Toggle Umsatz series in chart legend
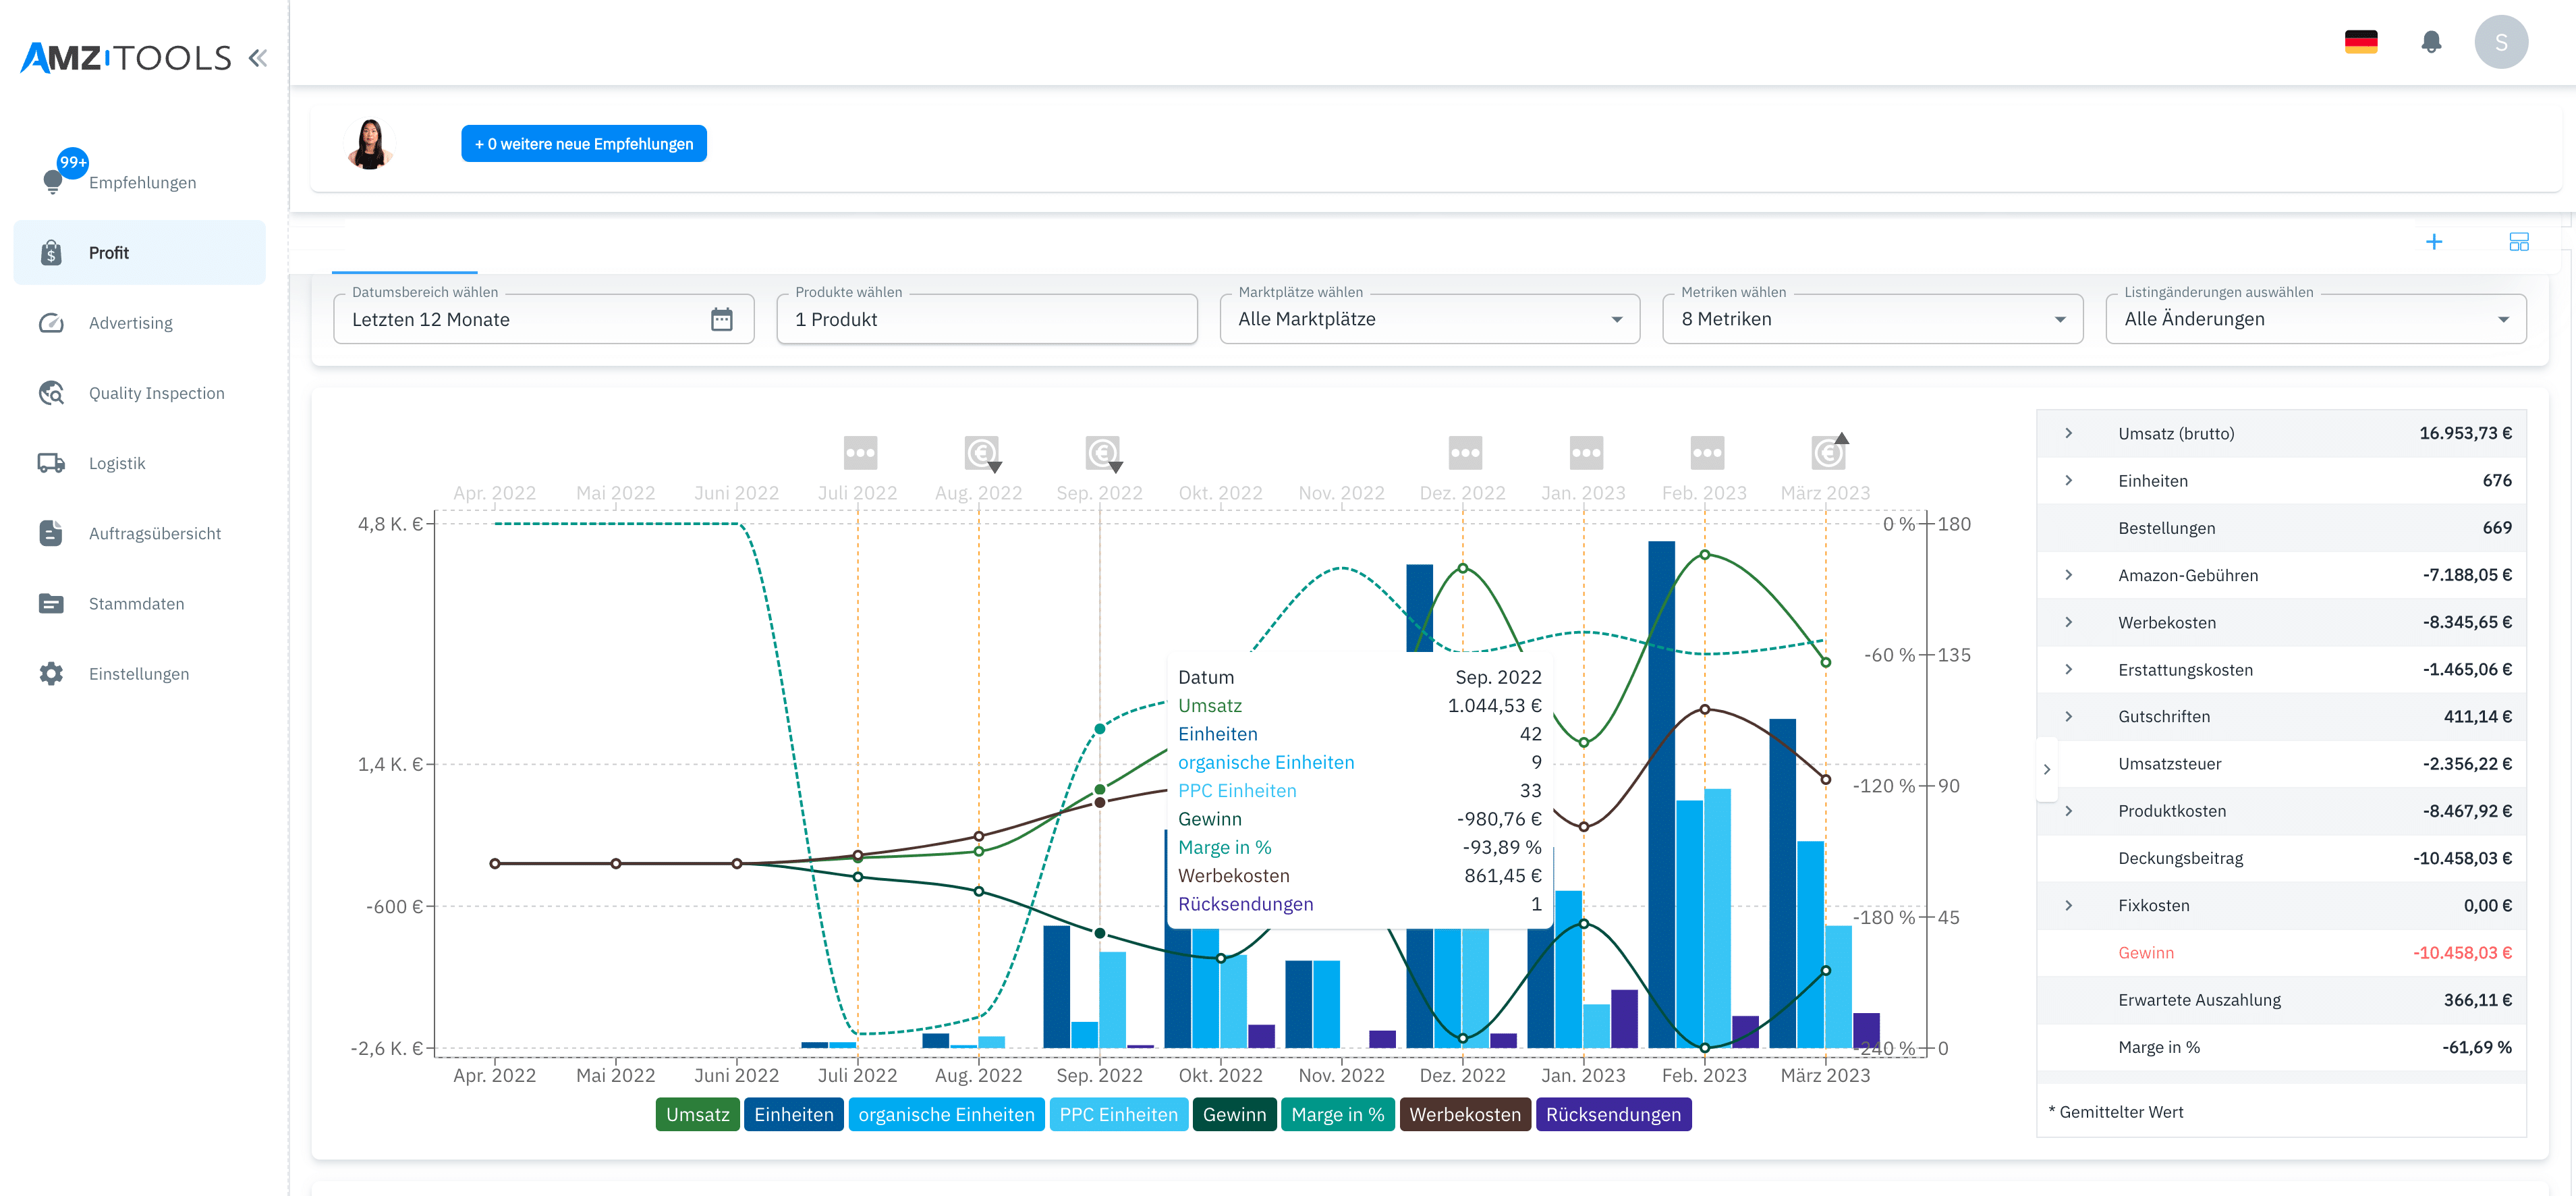The width and height of the screenshot is (2576, 1196). click(x=697, y=1114)
